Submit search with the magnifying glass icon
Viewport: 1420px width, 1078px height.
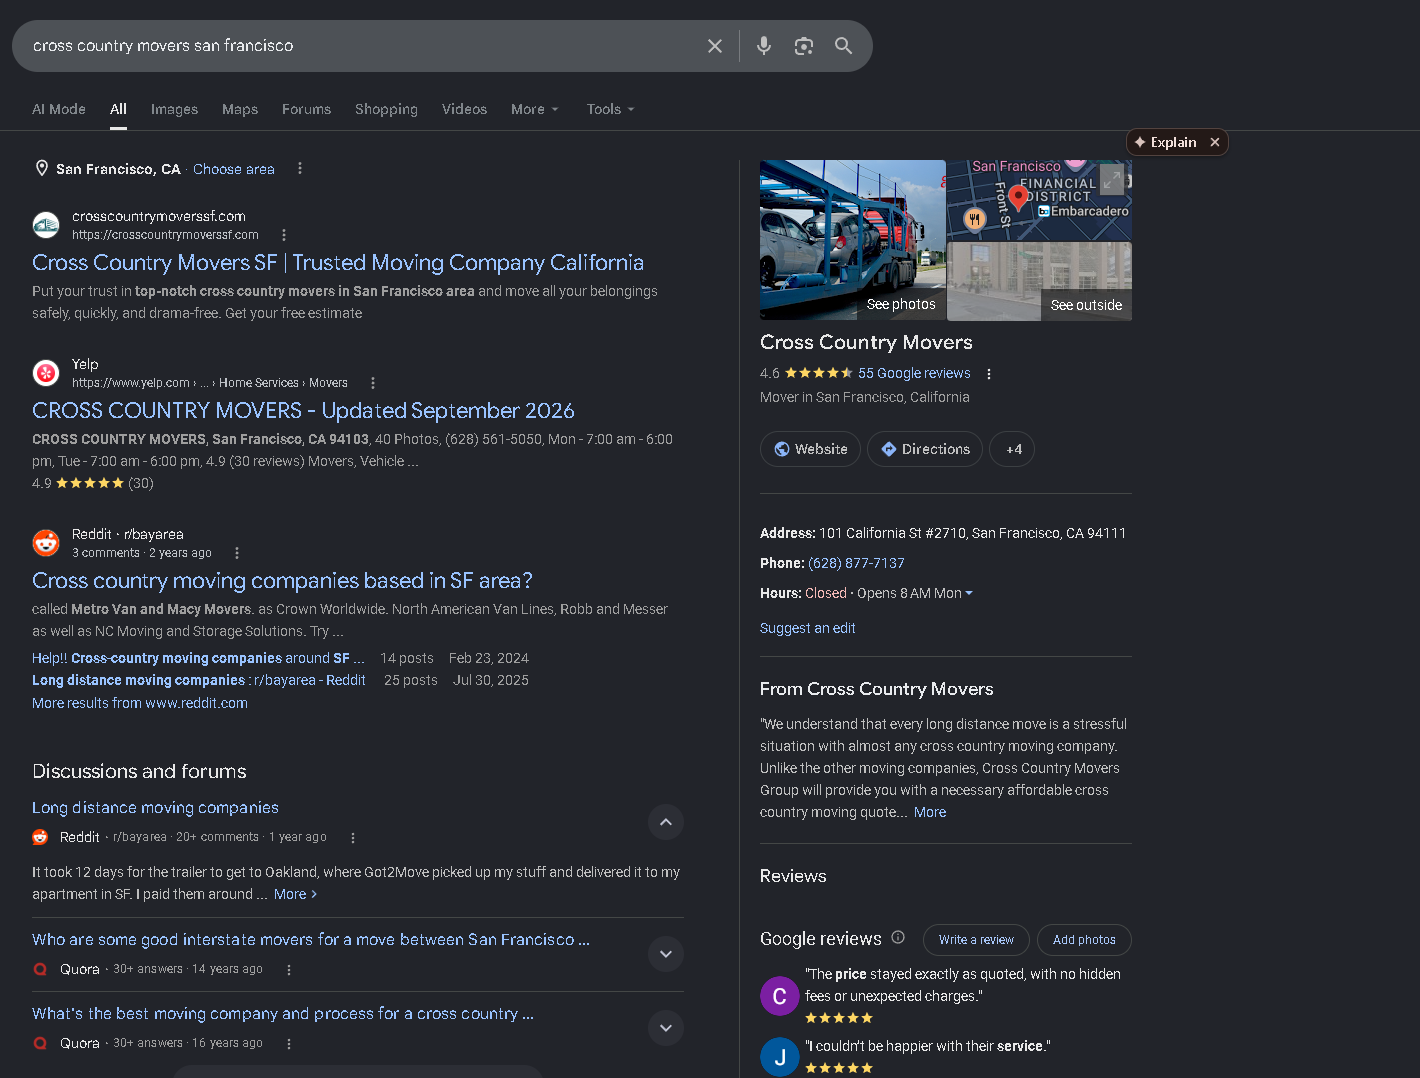pos(844,46)
